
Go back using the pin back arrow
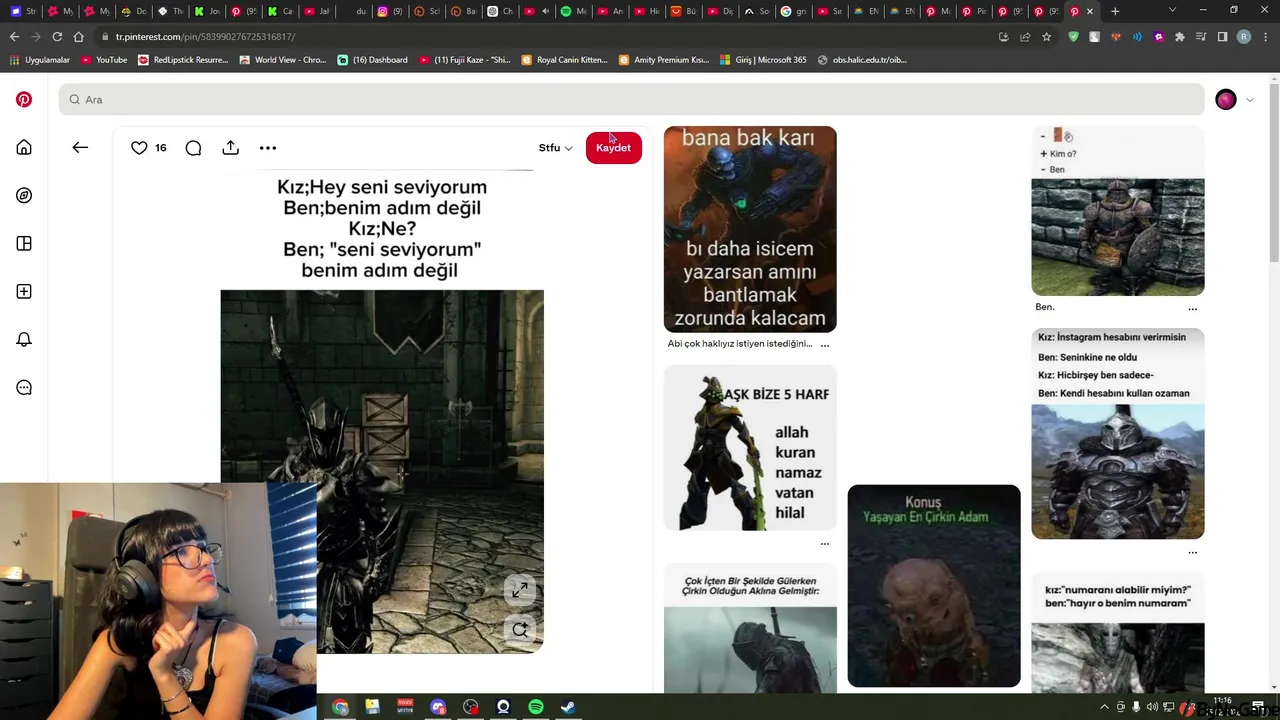tap(80, 148)
